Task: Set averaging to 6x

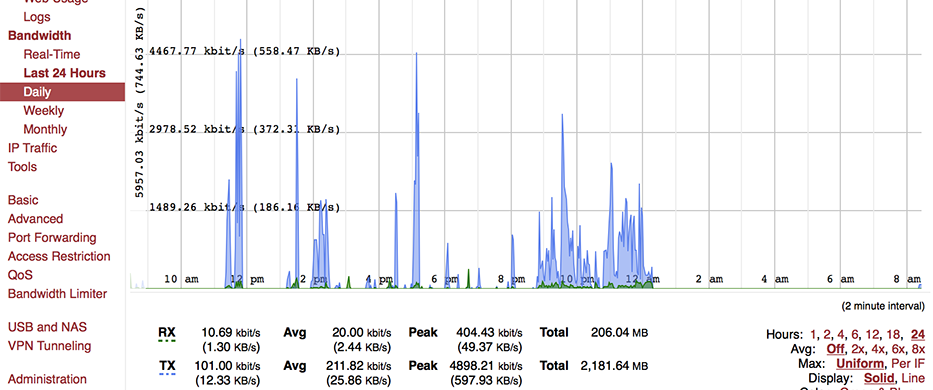Action: tap(898, 349)
